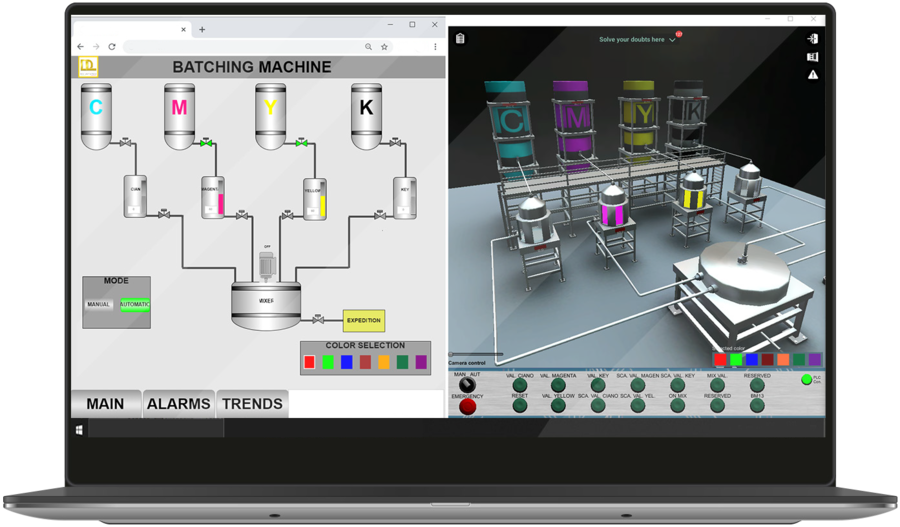Toggle the green valve under M tank
900x527 pixels.
[x=206, y=142]
